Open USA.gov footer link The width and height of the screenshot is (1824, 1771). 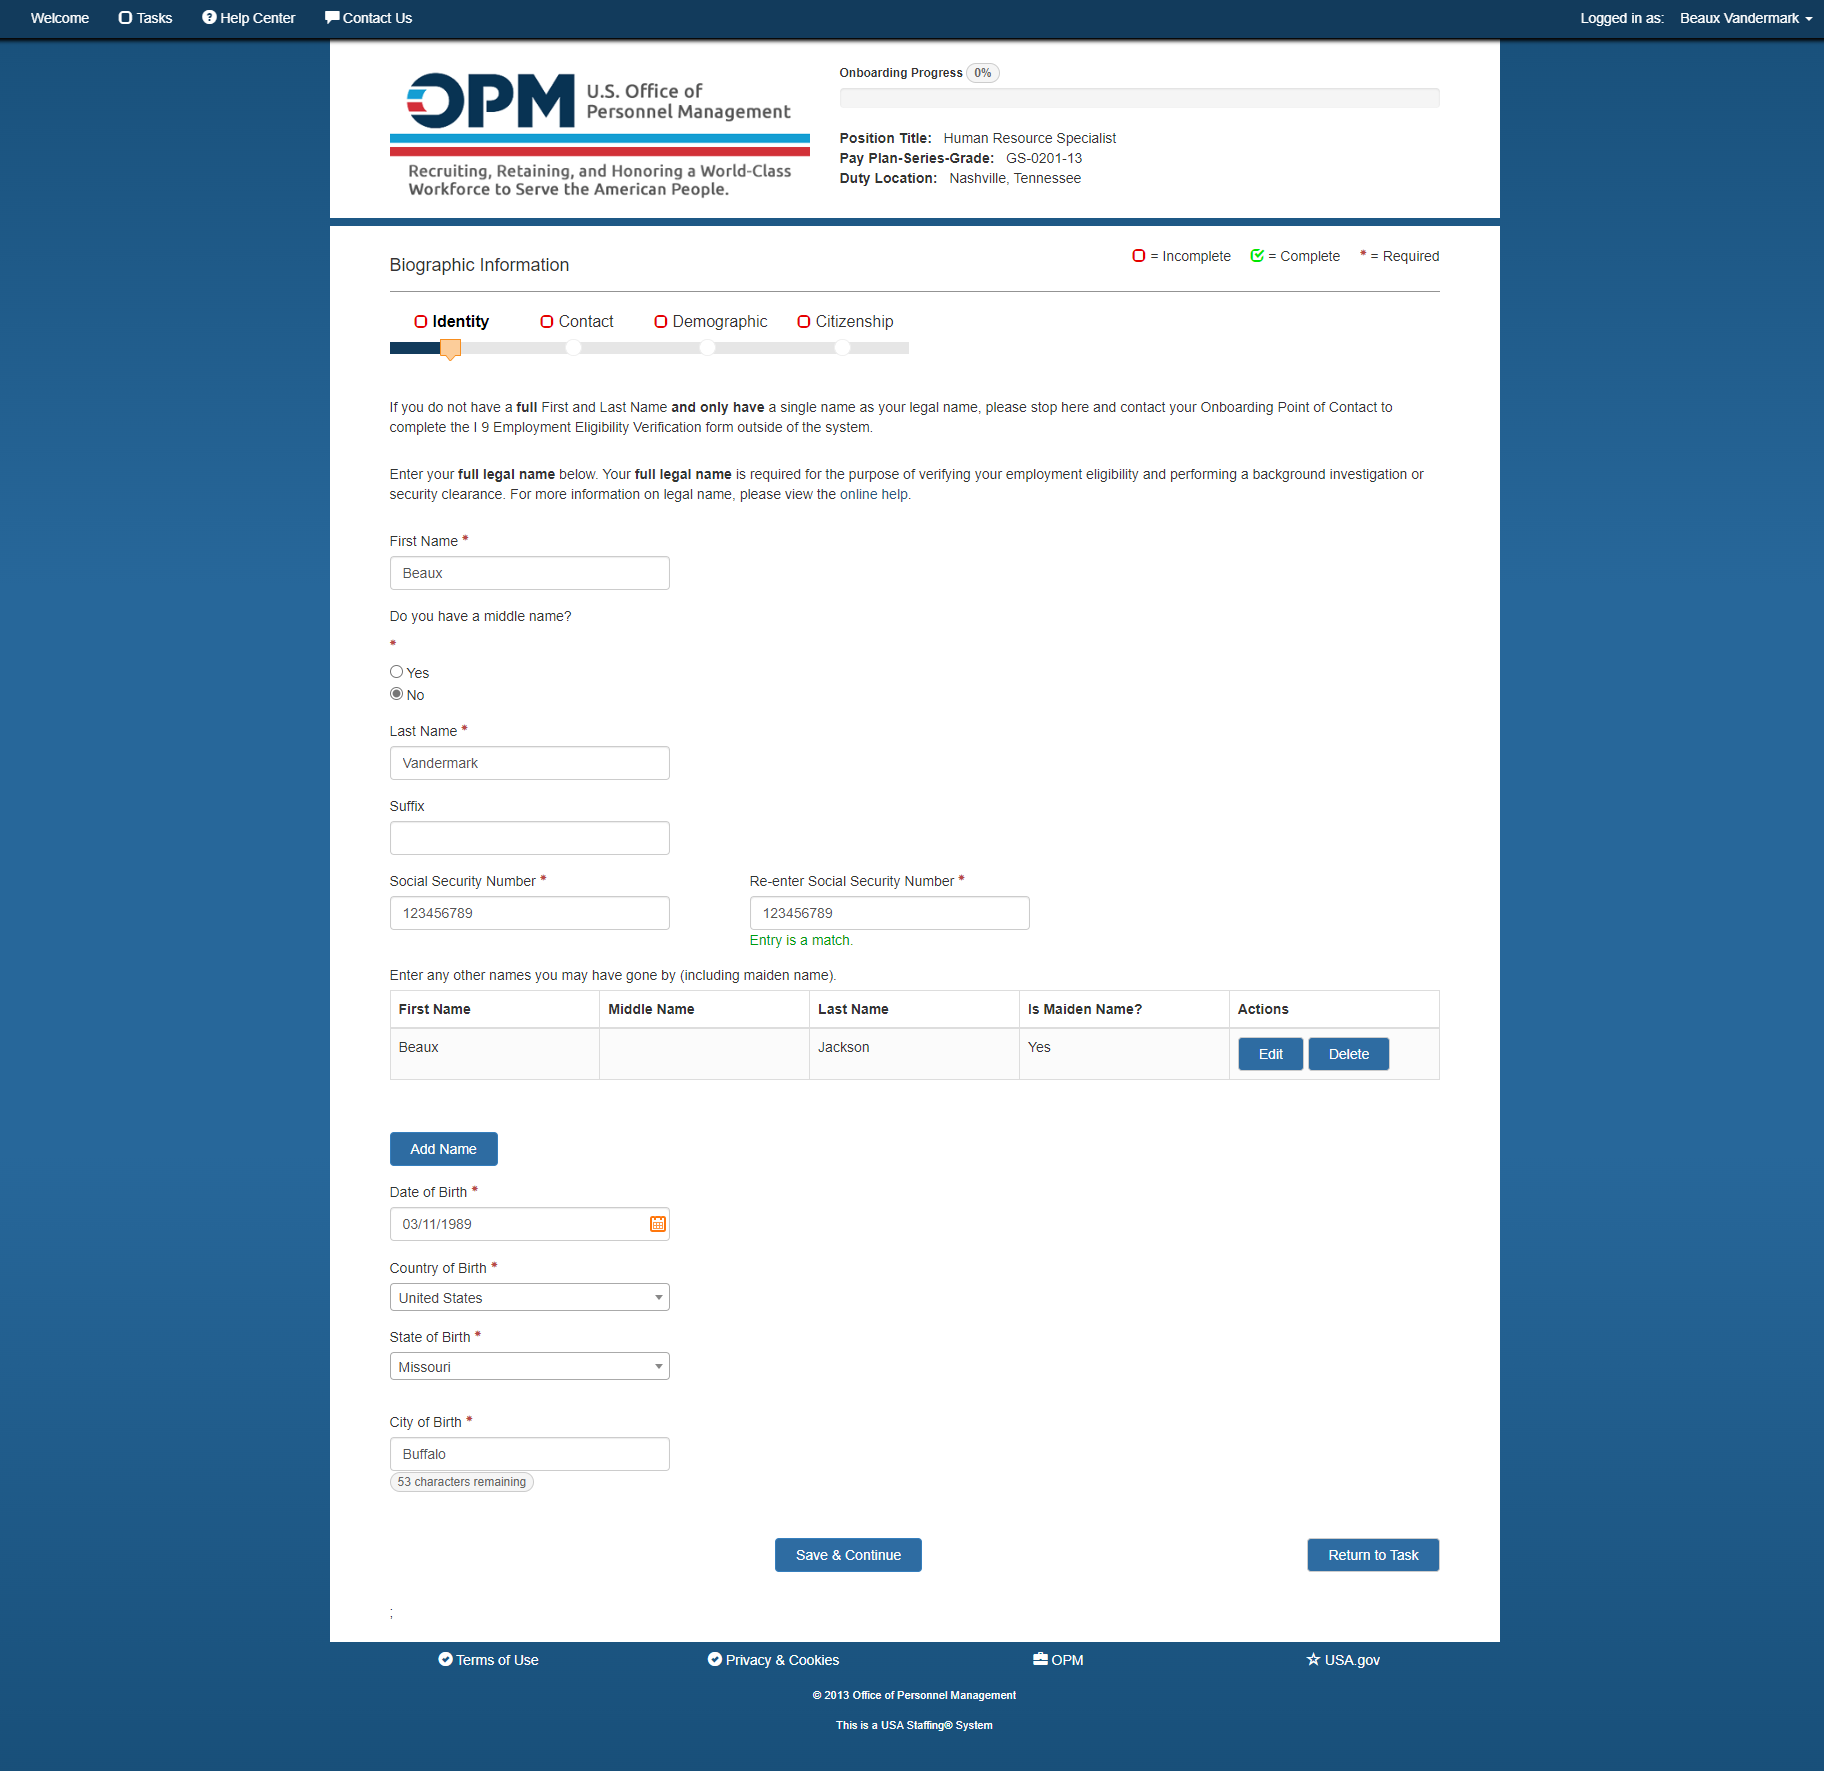[x=1343, y=1660]
